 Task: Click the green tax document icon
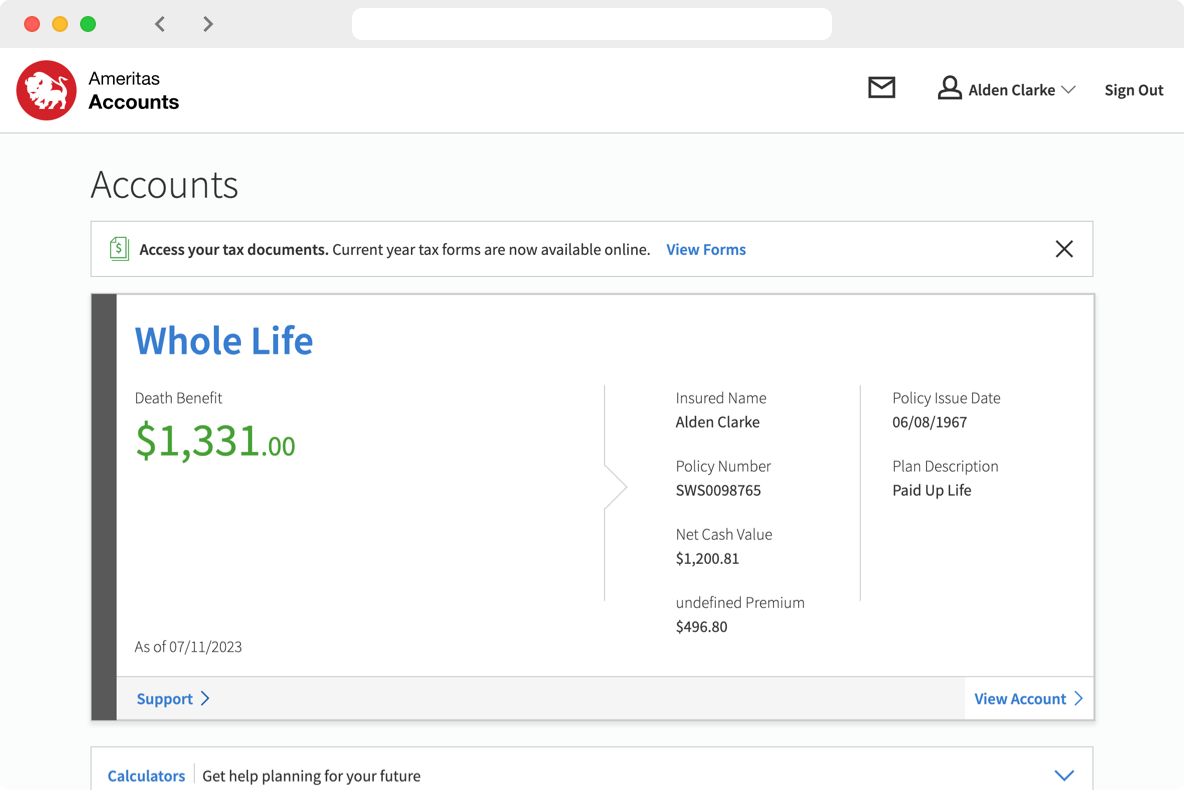(119, 249)
